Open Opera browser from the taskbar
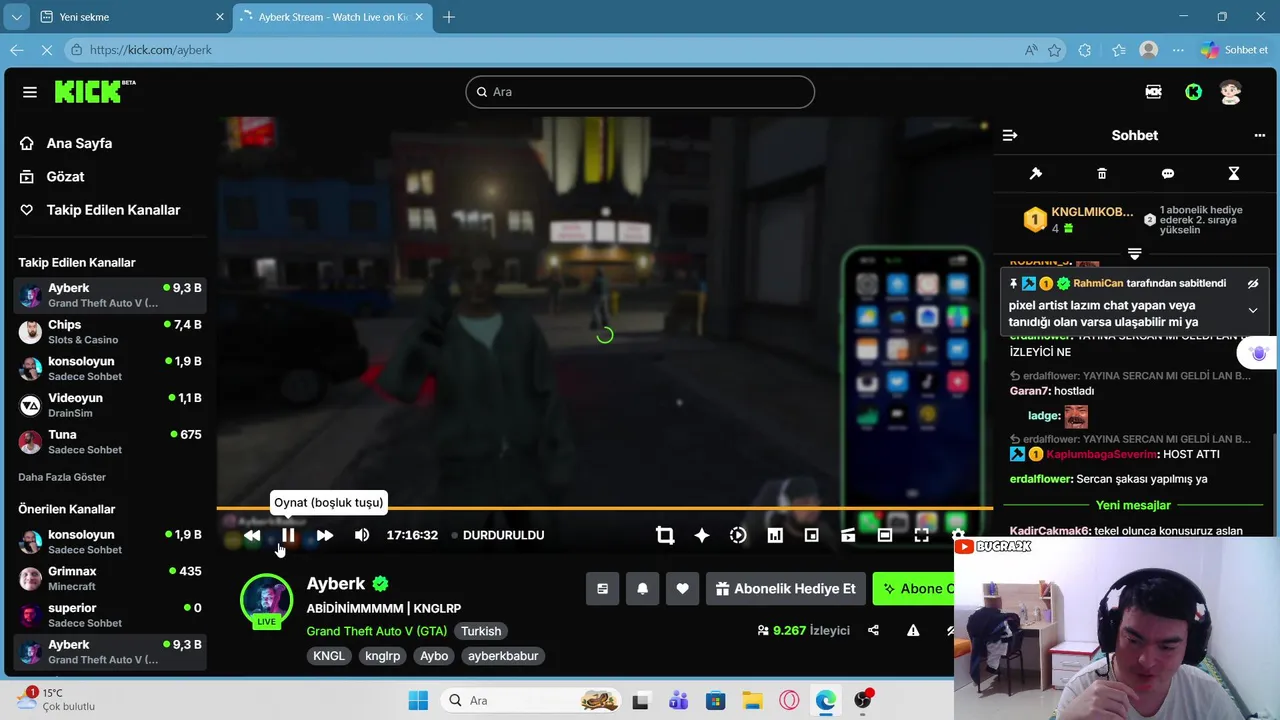This screenshot has width=1280, height=720. [789, 700]
